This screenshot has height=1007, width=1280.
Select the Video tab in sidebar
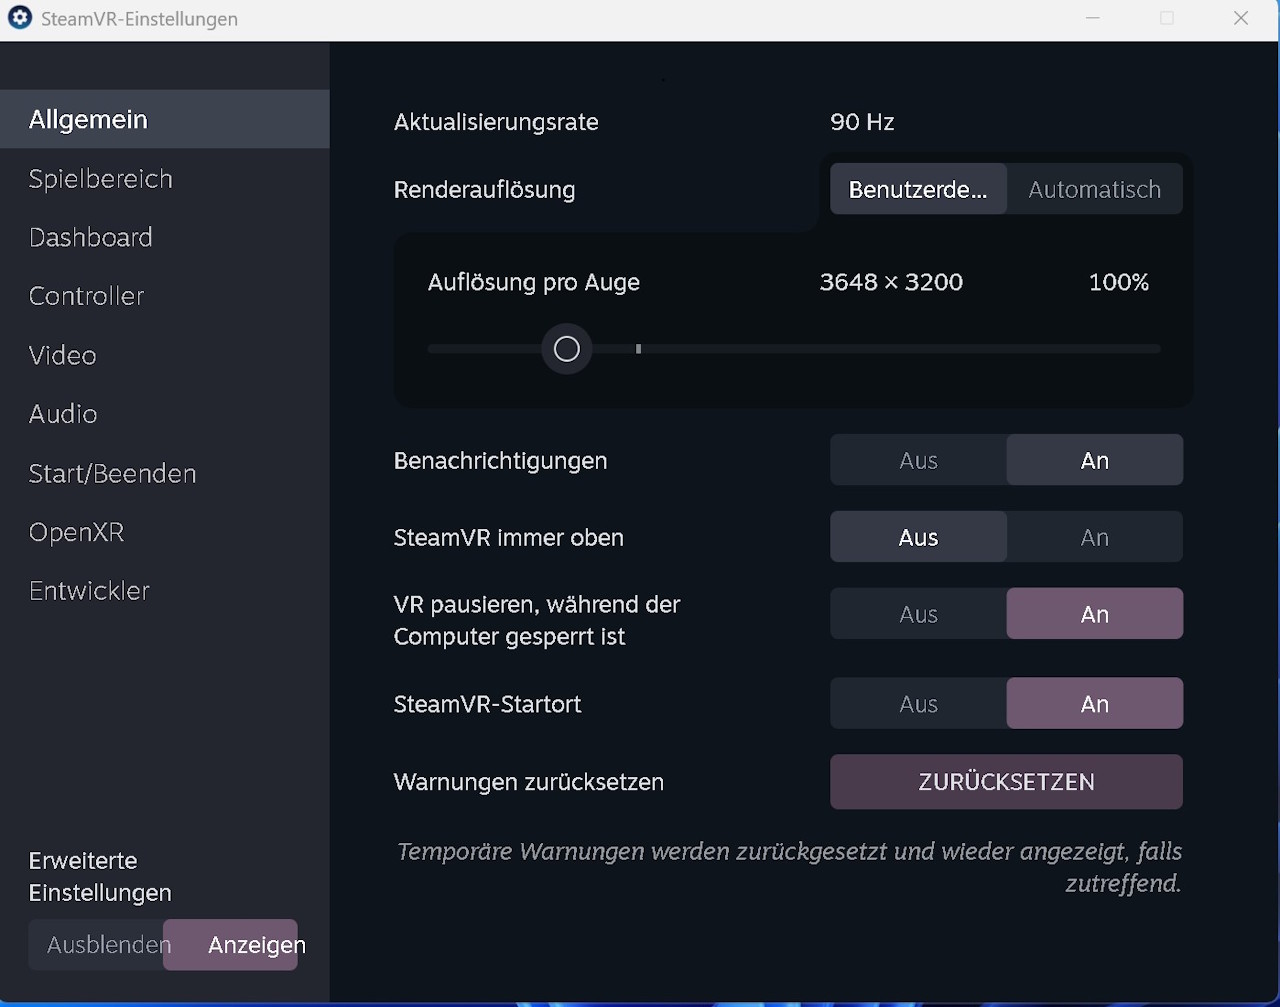63,356
